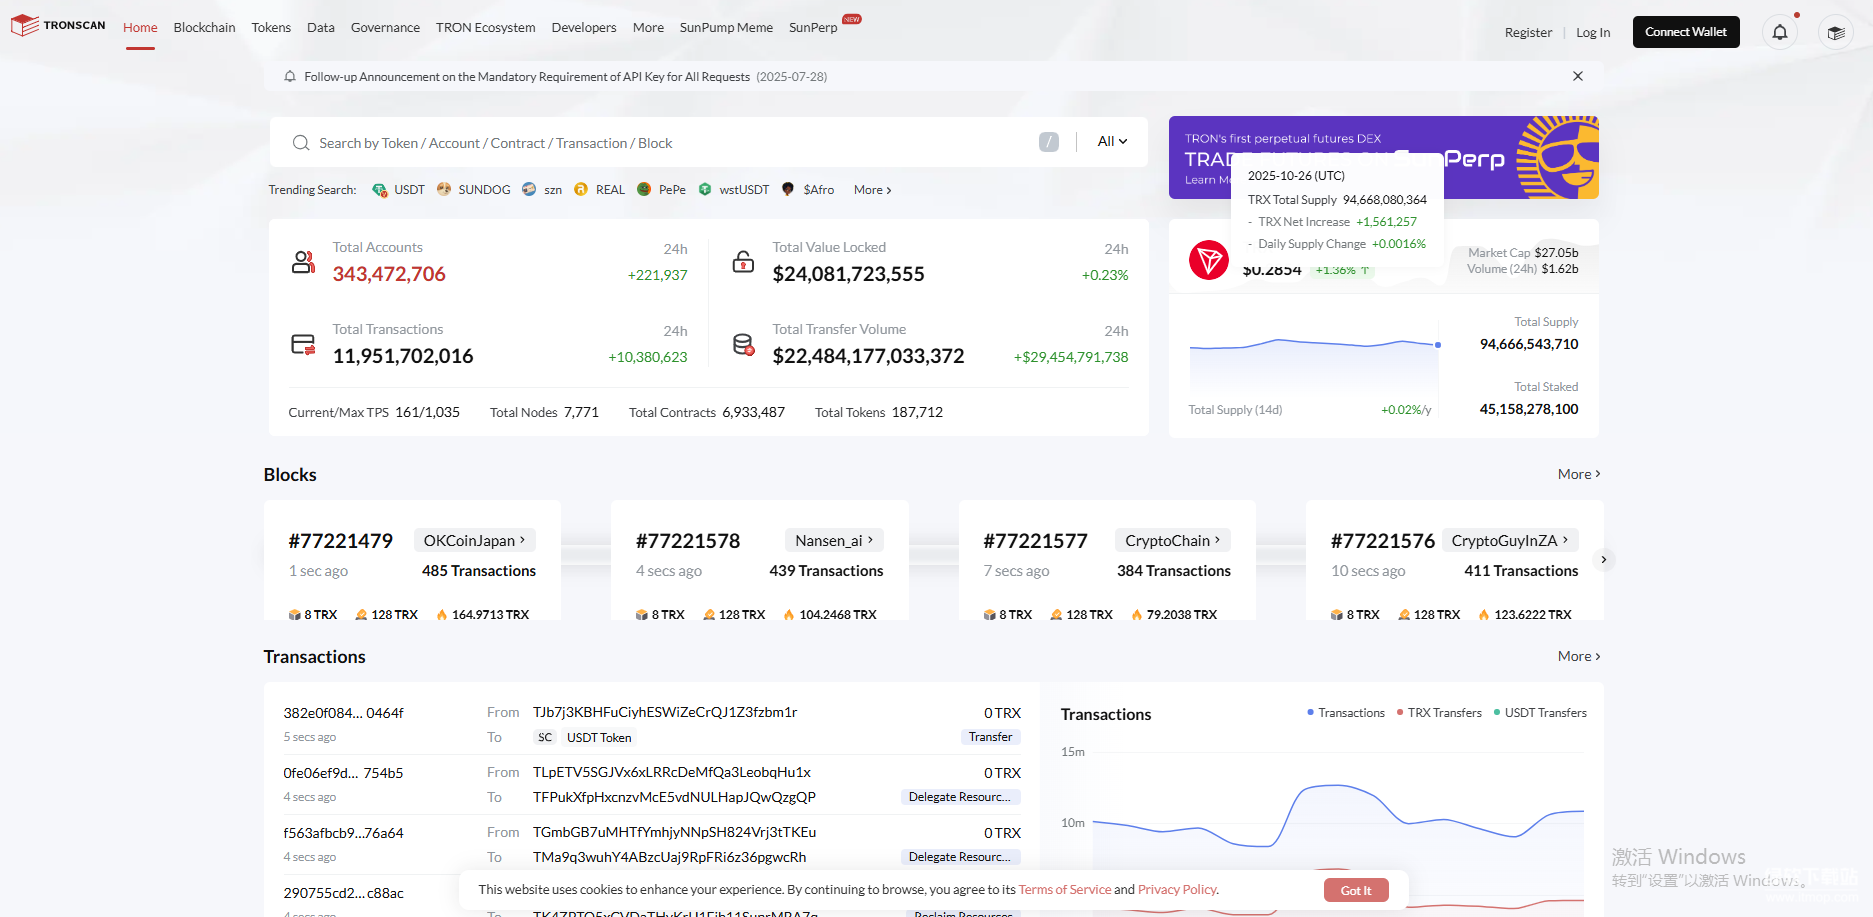Click the Total Accounts users icon
The width and height of the screenshot is (1873, 917).
pos(303,262)
